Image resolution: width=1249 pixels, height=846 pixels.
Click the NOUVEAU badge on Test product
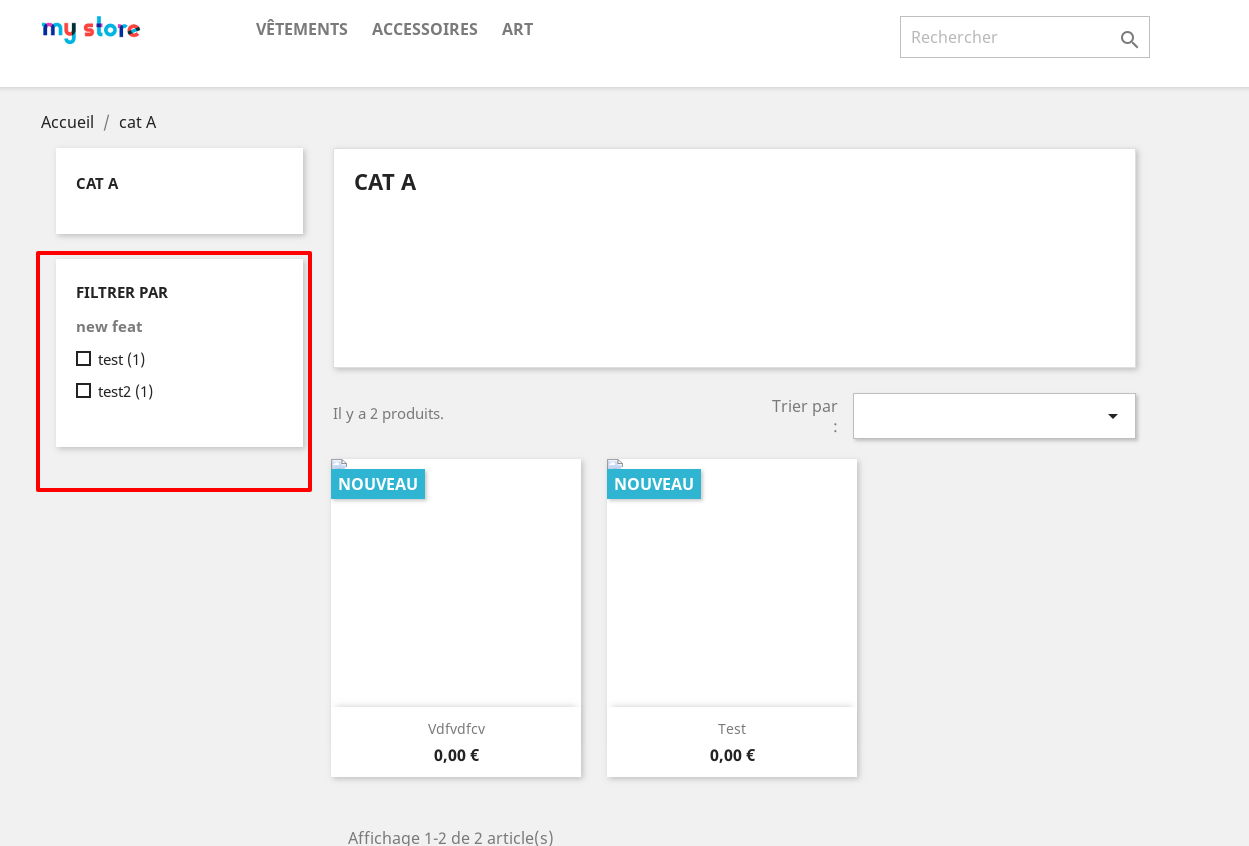pos(654,484)
